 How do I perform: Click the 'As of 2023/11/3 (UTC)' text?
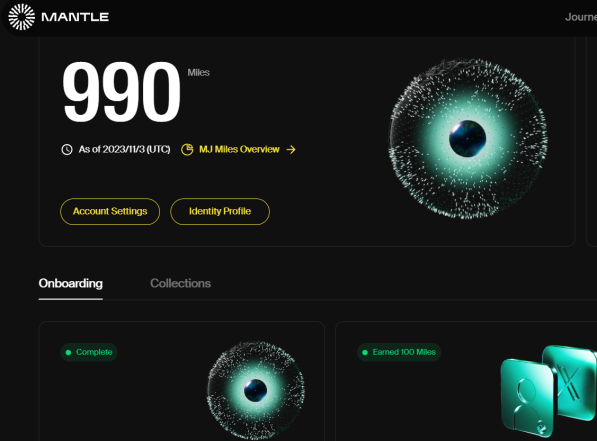[125, 149]
